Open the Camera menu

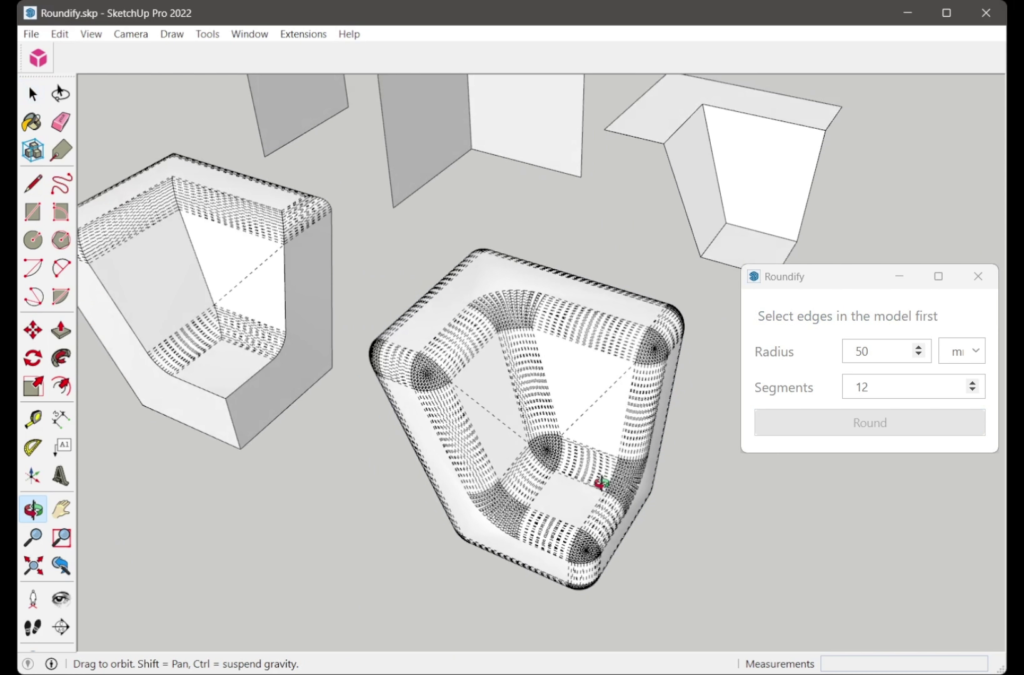tap(131, 34)
